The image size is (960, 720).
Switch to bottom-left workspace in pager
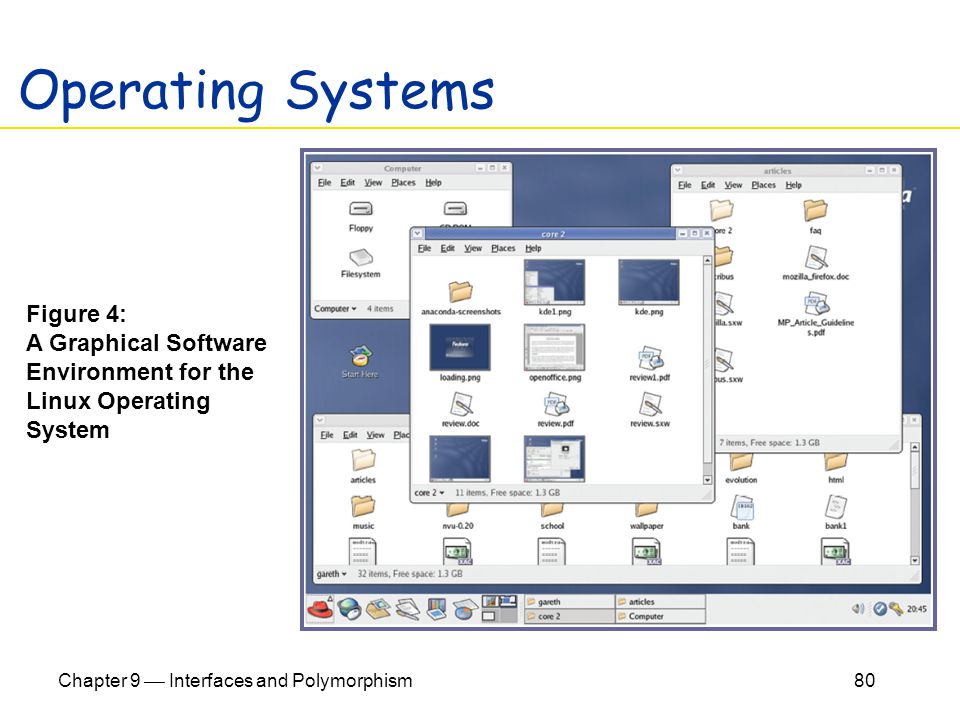point(490,616)
